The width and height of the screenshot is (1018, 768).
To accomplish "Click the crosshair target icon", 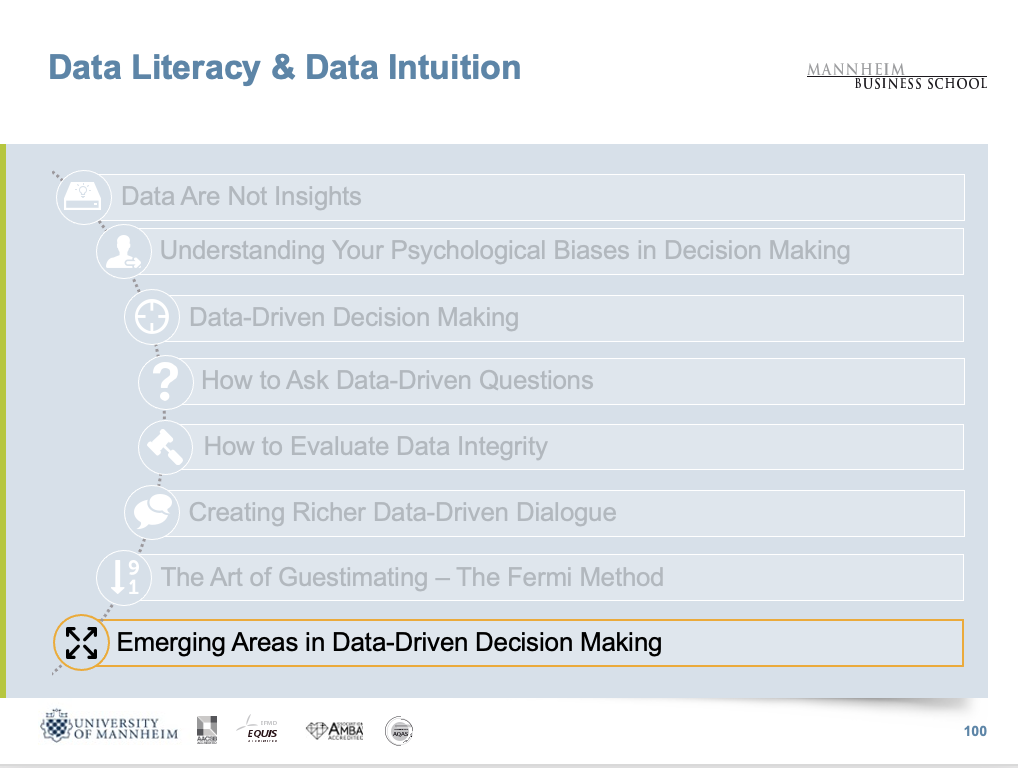I will (151, 317).
